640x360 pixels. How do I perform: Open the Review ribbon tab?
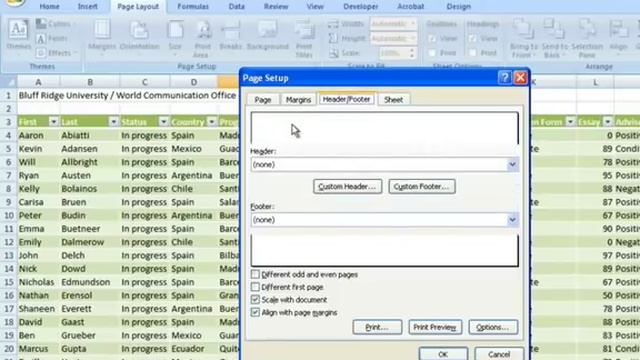click(x=276, y=7)
